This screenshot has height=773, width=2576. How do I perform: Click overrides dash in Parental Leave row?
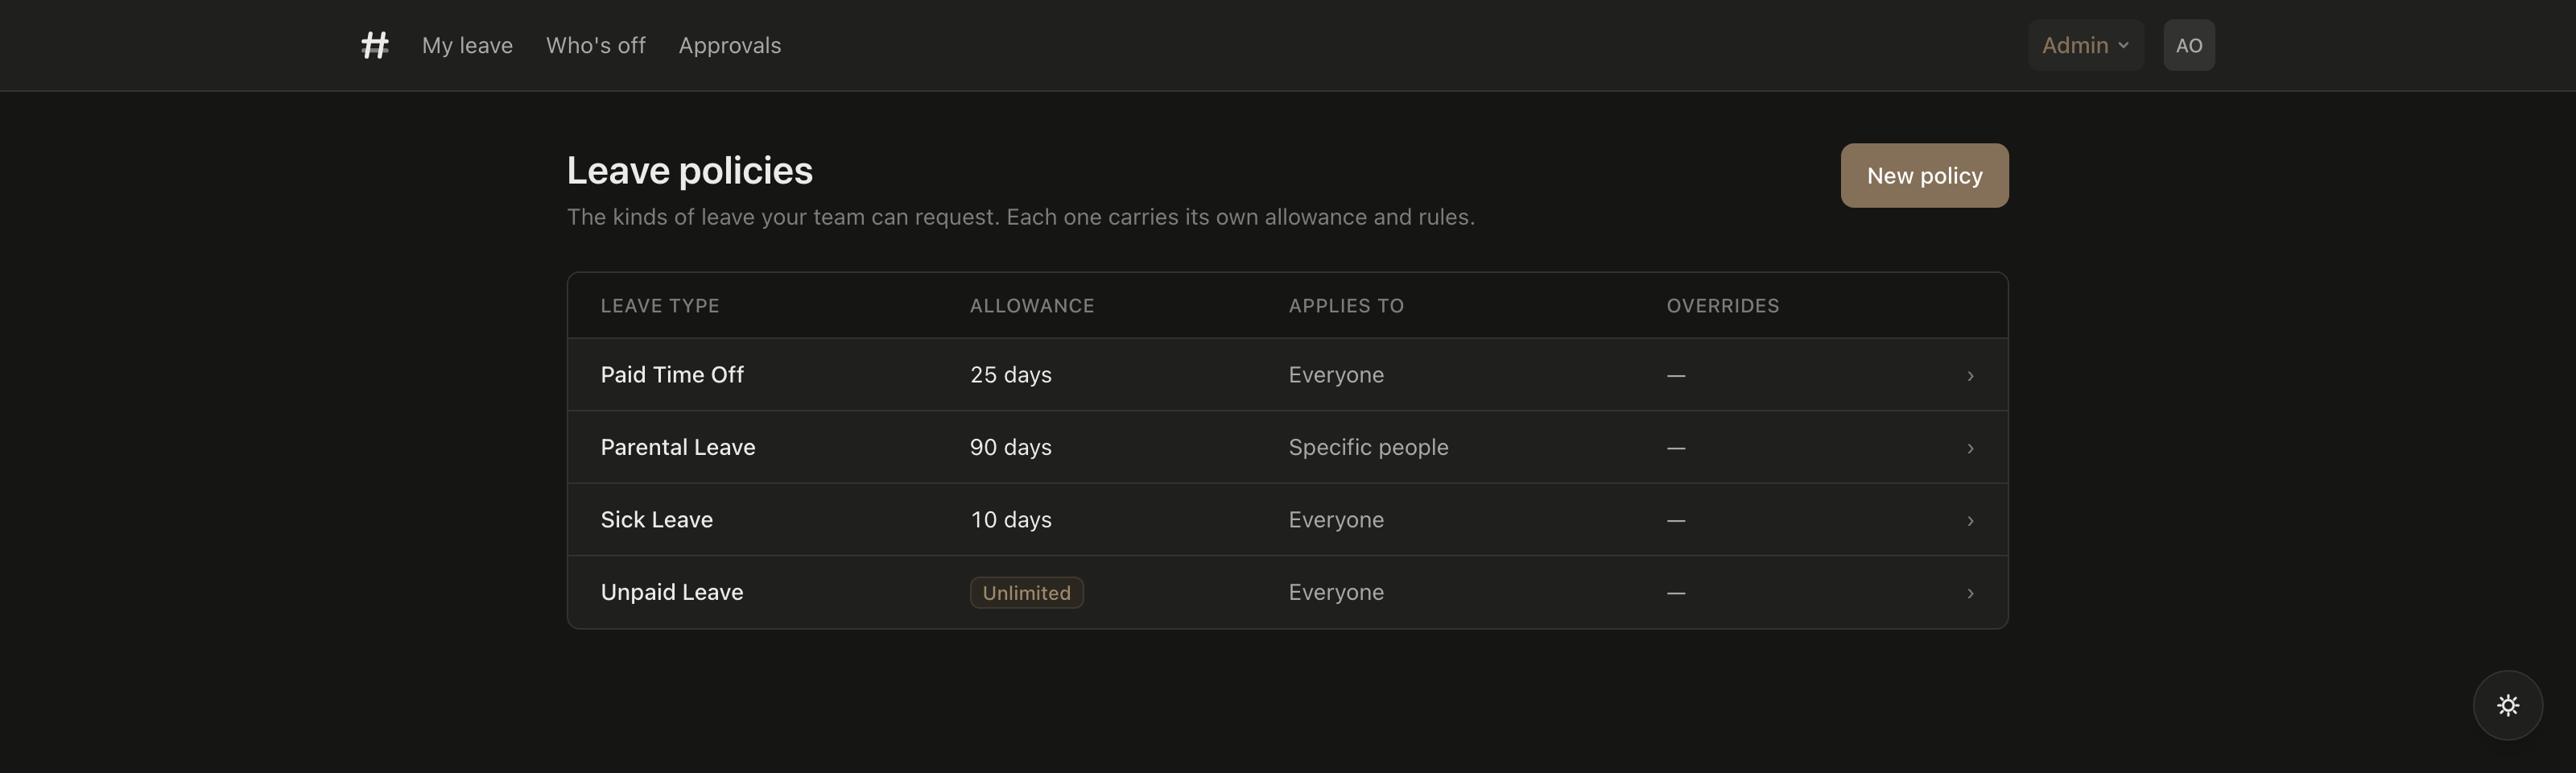pos(1676,448)
